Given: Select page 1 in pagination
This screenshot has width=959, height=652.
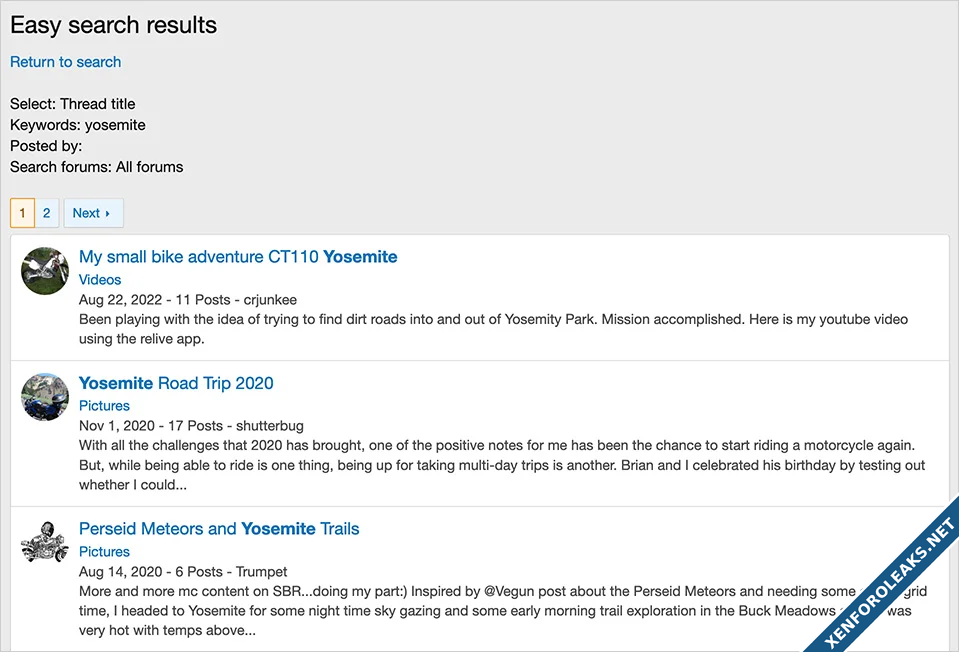Looking at the screenshot, I should [22, 213].
